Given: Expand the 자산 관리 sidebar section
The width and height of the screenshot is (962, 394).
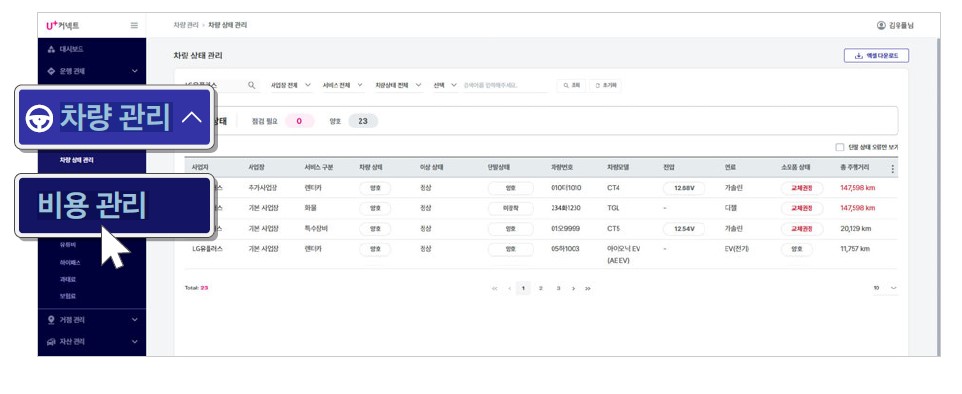Looking at the screenshot, I should 92,342.
